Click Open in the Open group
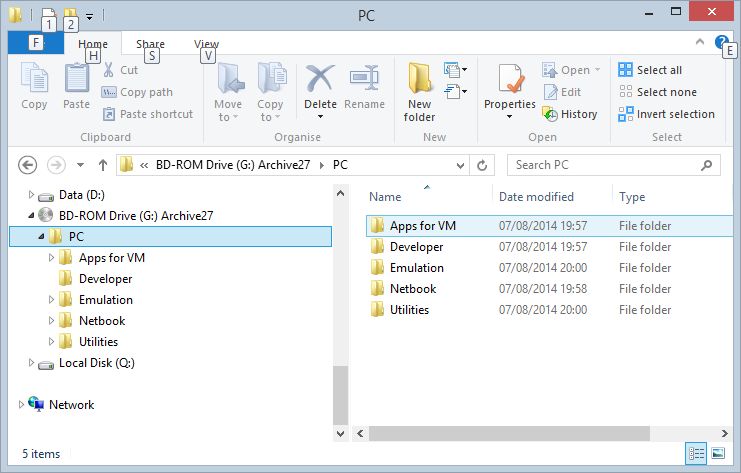Viewport: 741px width, 473px height. click(571, 70)
